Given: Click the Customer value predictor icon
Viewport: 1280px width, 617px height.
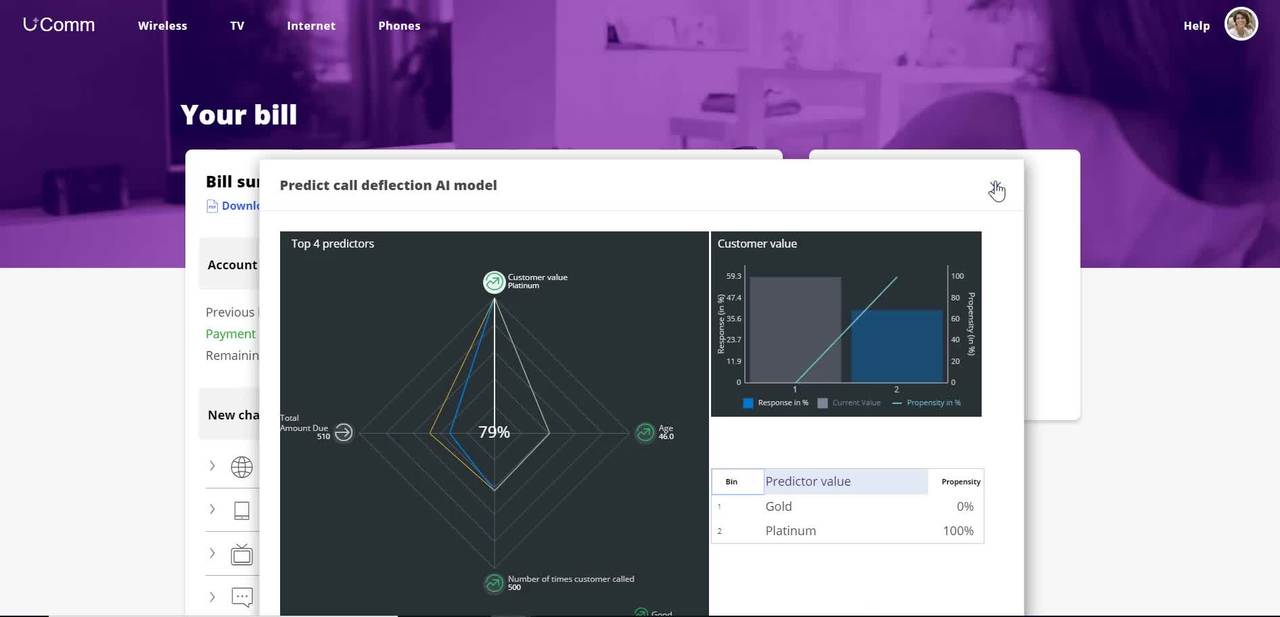Looking at the screenshot, I should [x=494, y=282].
